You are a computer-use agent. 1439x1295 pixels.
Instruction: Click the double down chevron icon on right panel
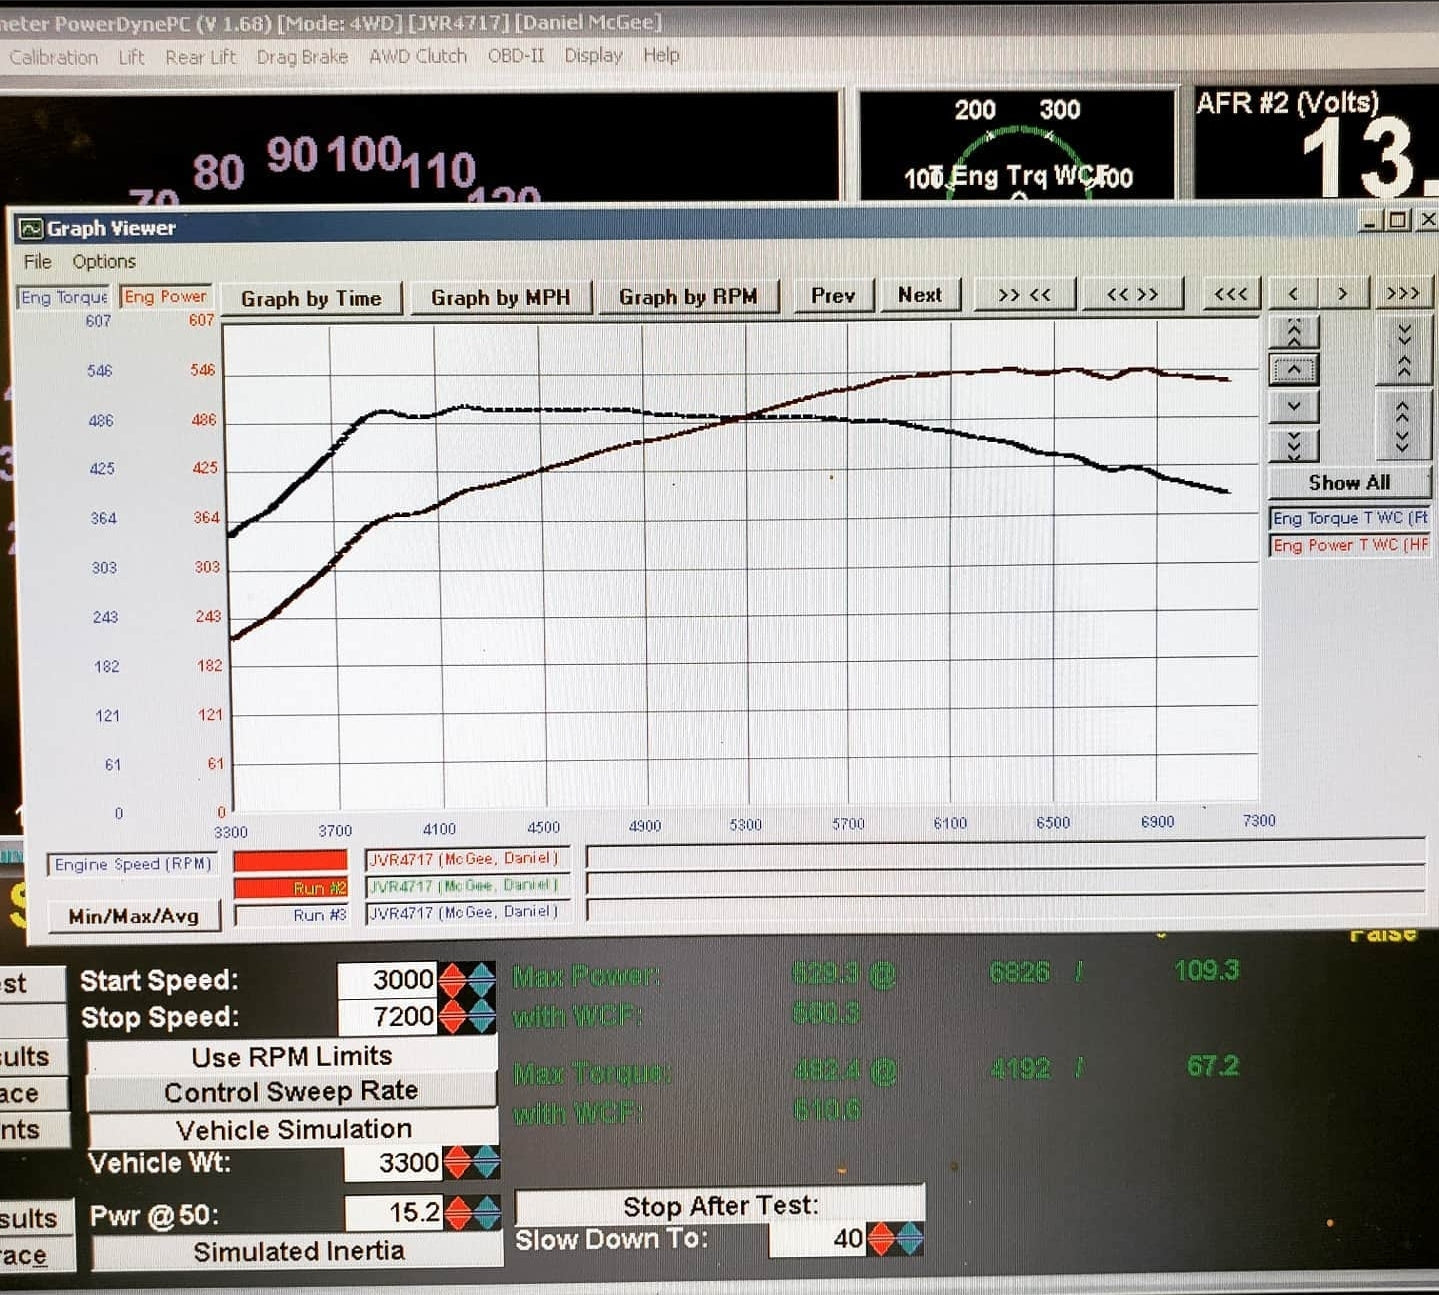pos(1293,443)
